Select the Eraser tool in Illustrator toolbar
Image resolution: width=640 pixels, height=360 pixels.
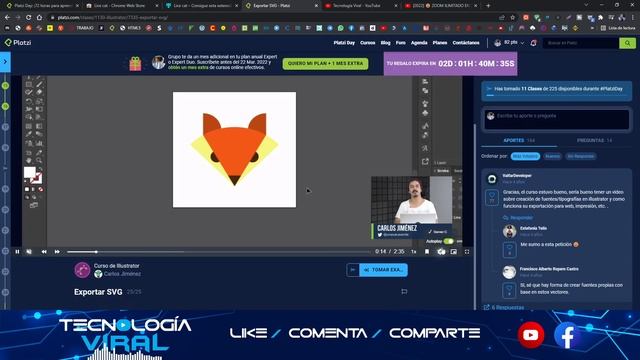pos(39,92)
